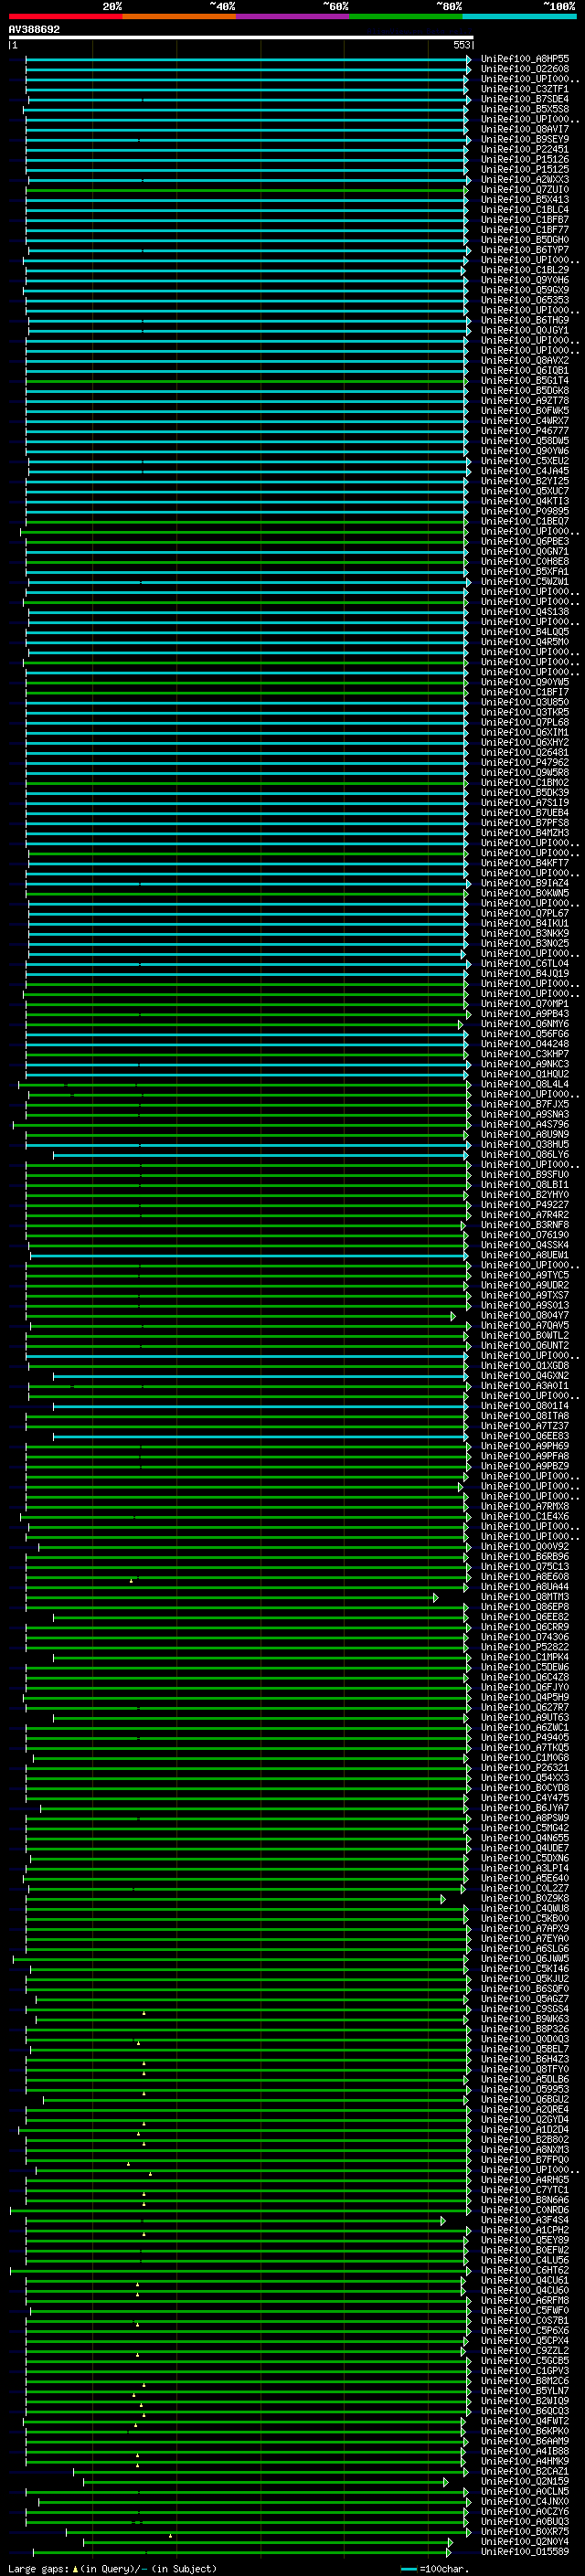
Task: Click the white query length bar
Action: pos(241,37)
